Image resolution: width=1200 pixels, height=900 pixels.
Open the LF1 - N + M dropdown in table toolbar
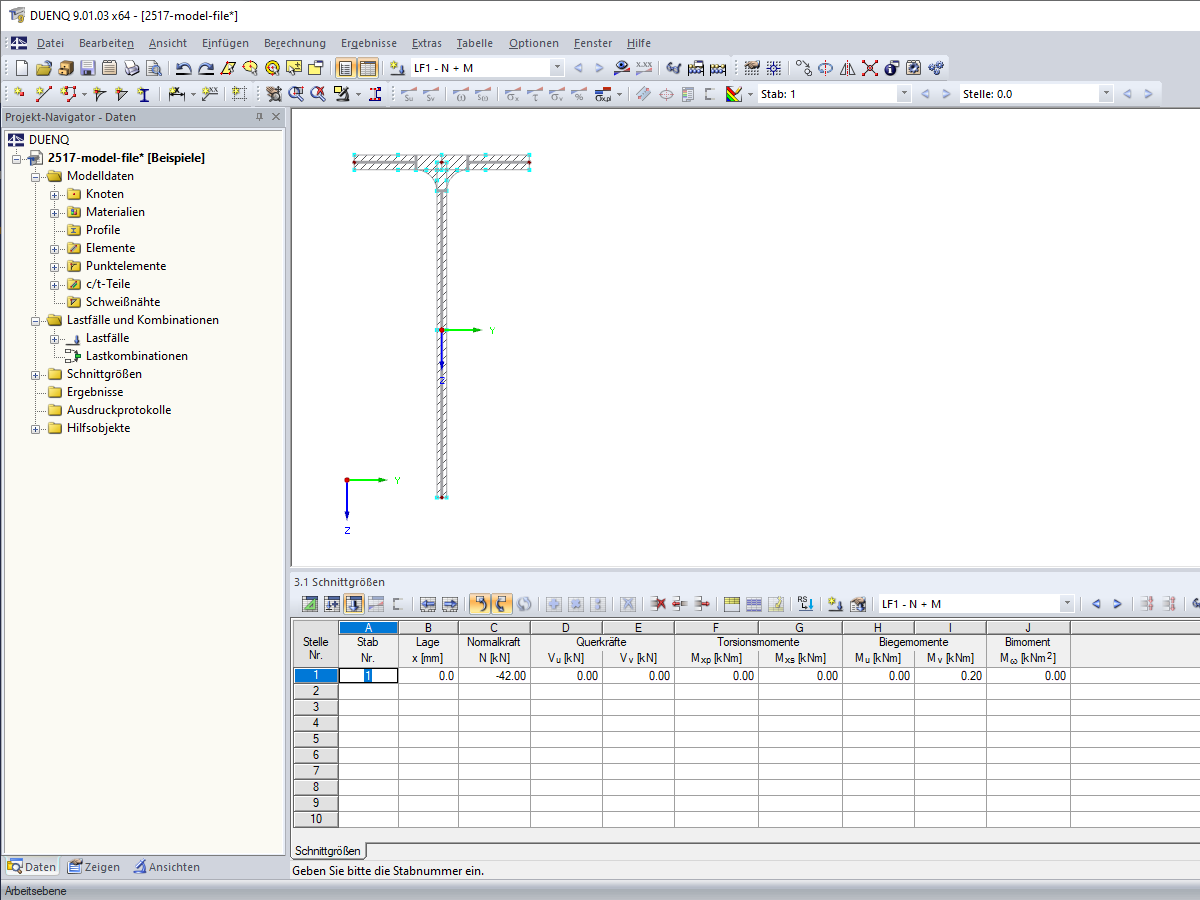[x=1067, y=604]
